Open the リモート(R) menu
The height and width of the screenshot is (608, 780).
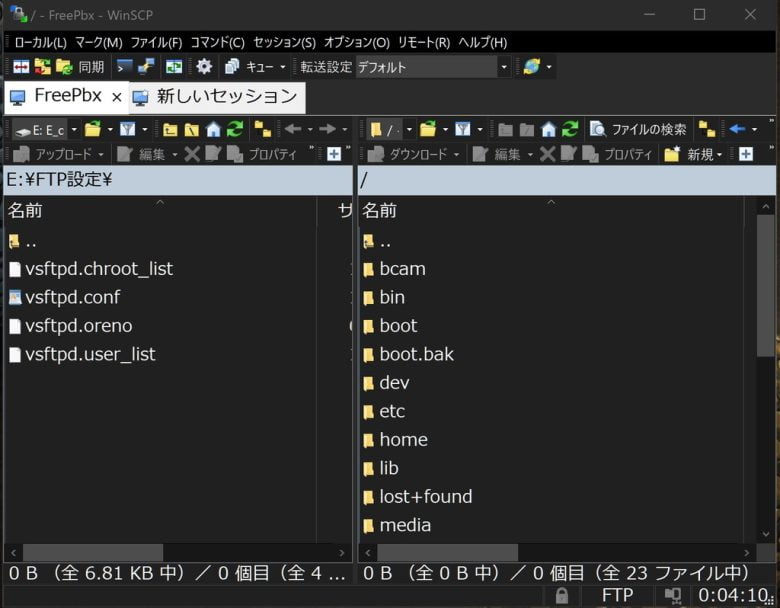pyautogui.click(x=424, y=43)
